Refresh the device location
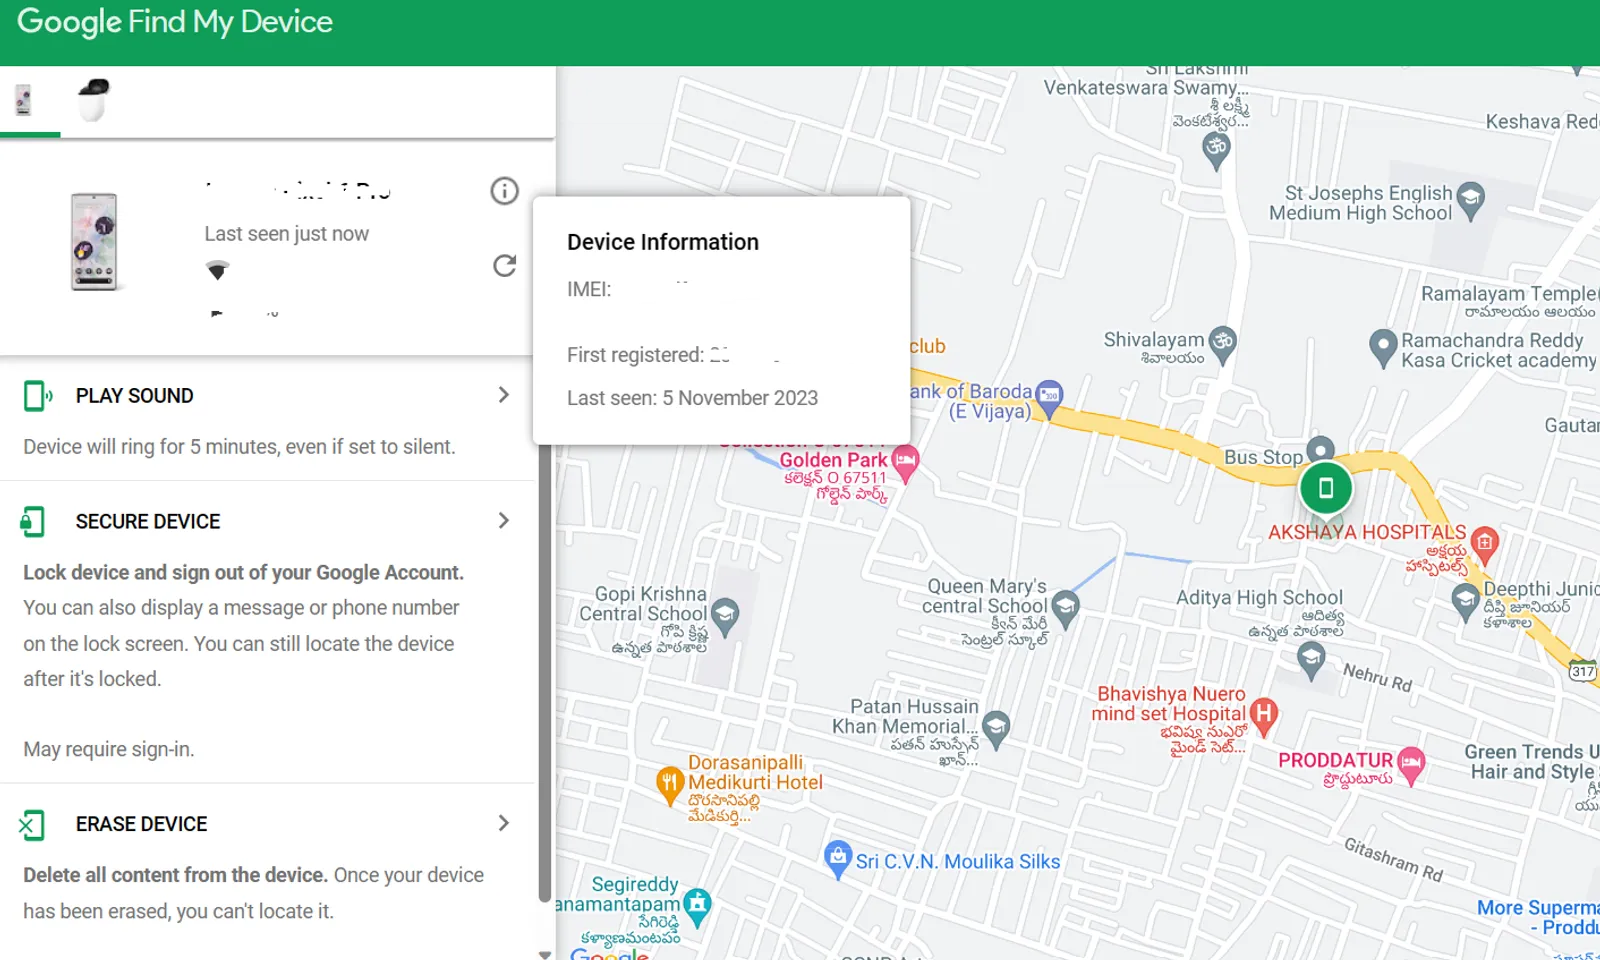The width and height of the screenshot is (1600, 960). point(504,265)
